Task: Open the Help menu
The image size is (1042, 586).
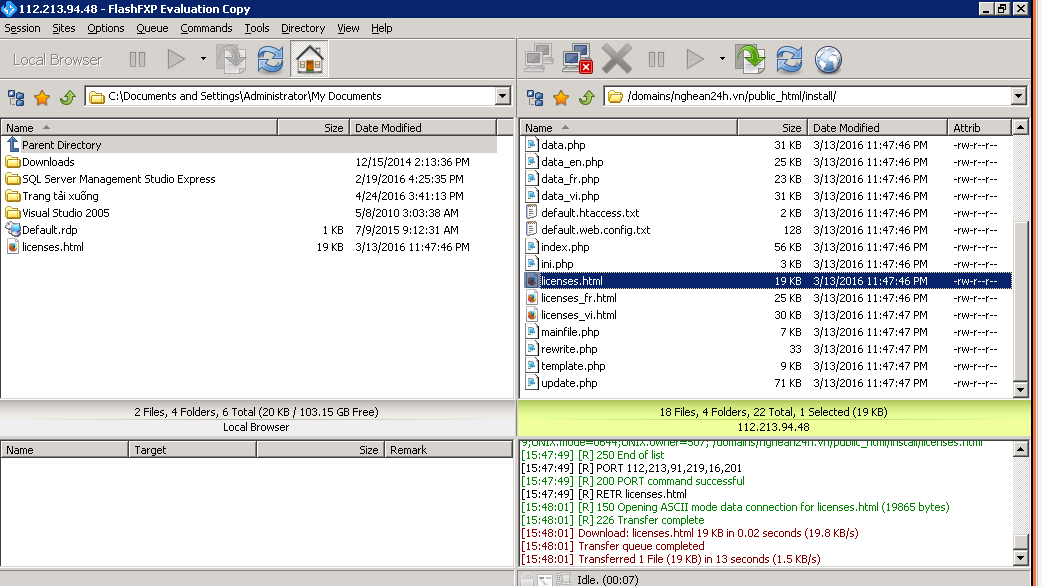Action: [x=381, y=28]
